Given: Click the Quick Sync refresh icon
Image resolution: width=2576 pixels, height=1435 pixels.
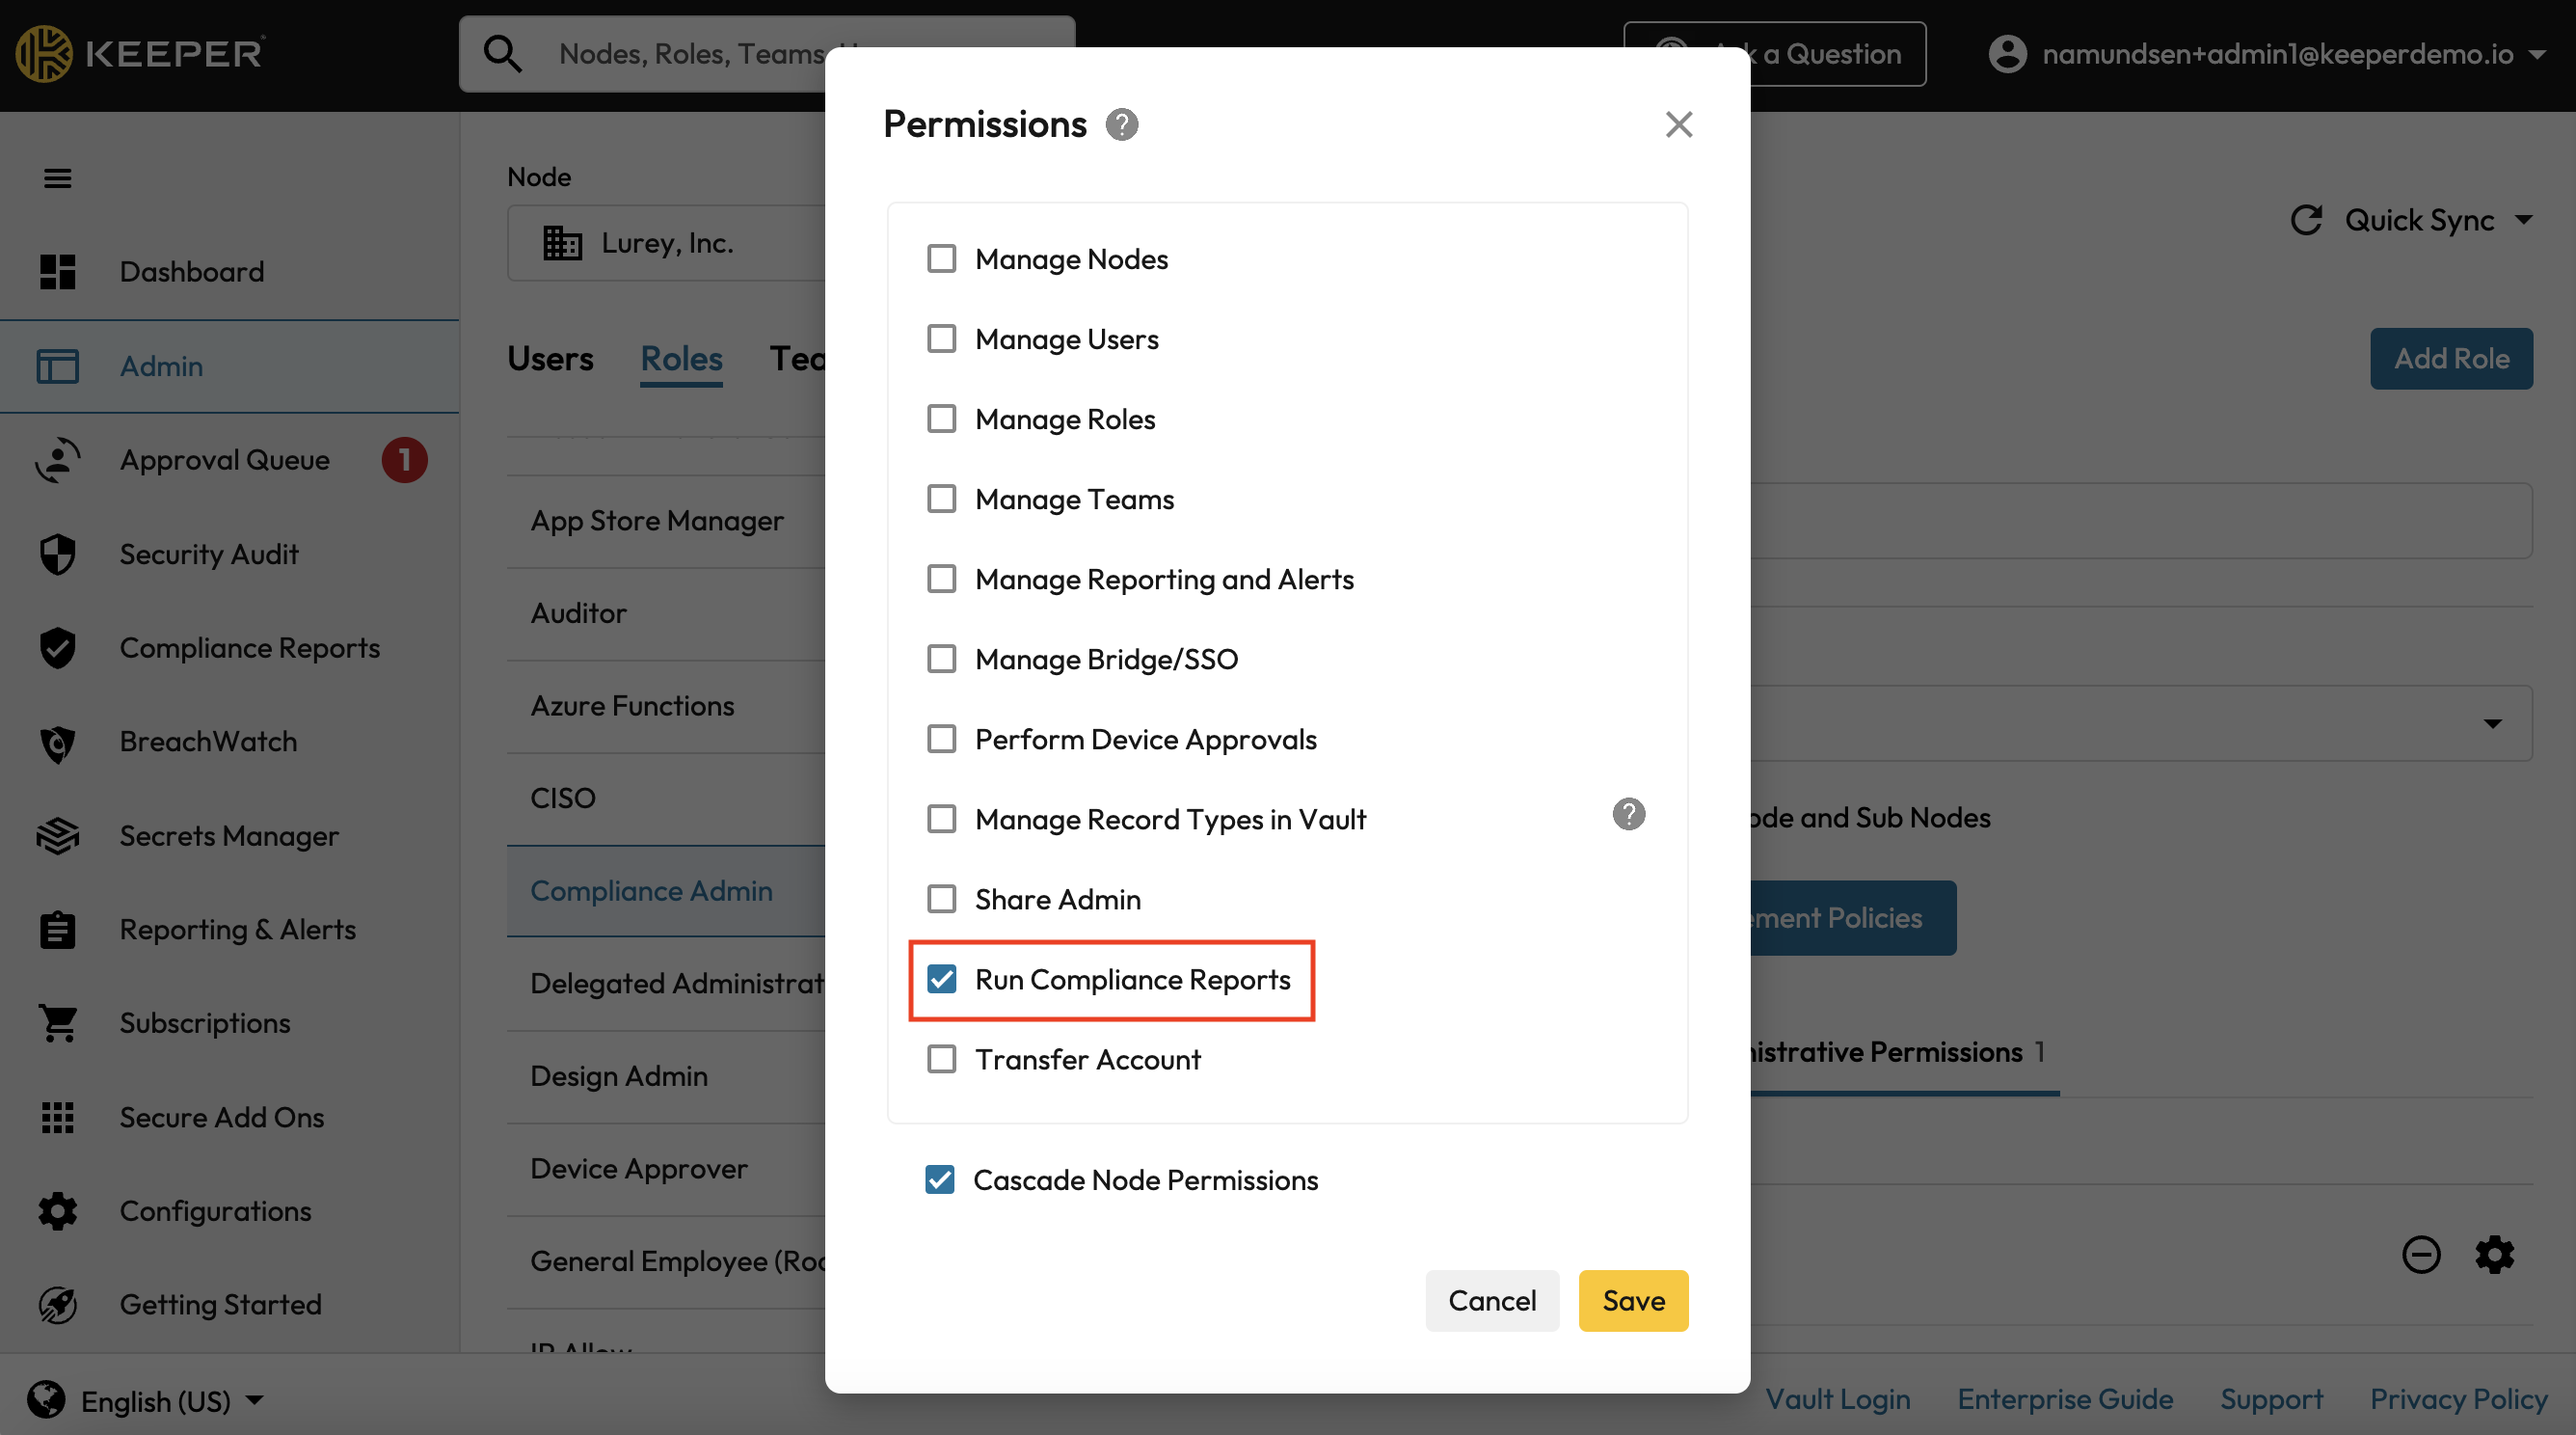Looking at the screenshot, I should pos(2306,220).
